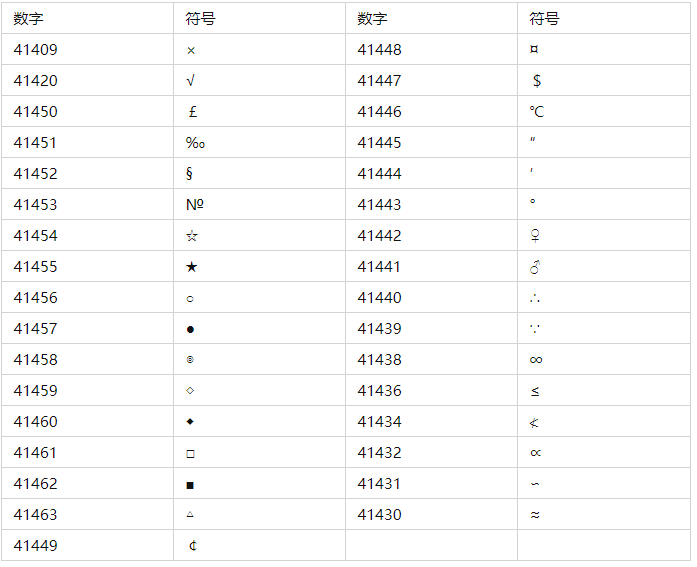
Task: Click the last 符号 column header
Action: click(545, 19)
